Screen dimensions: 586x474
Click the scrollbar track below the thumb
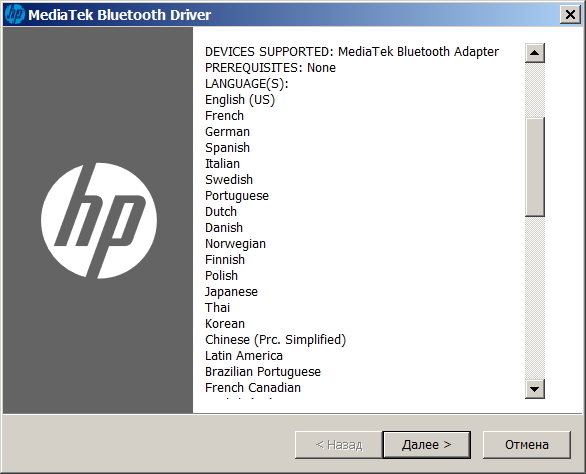(x=534, y=298)
